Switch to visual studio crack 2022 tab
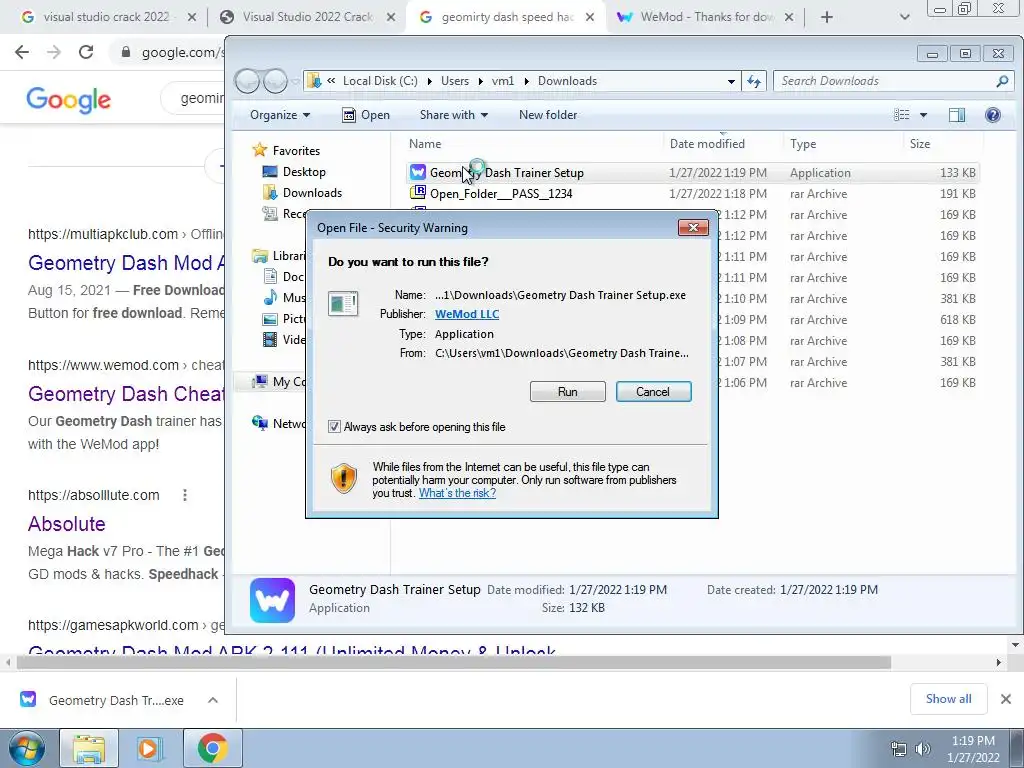The image size is (1024, 768). pos(107,17)
